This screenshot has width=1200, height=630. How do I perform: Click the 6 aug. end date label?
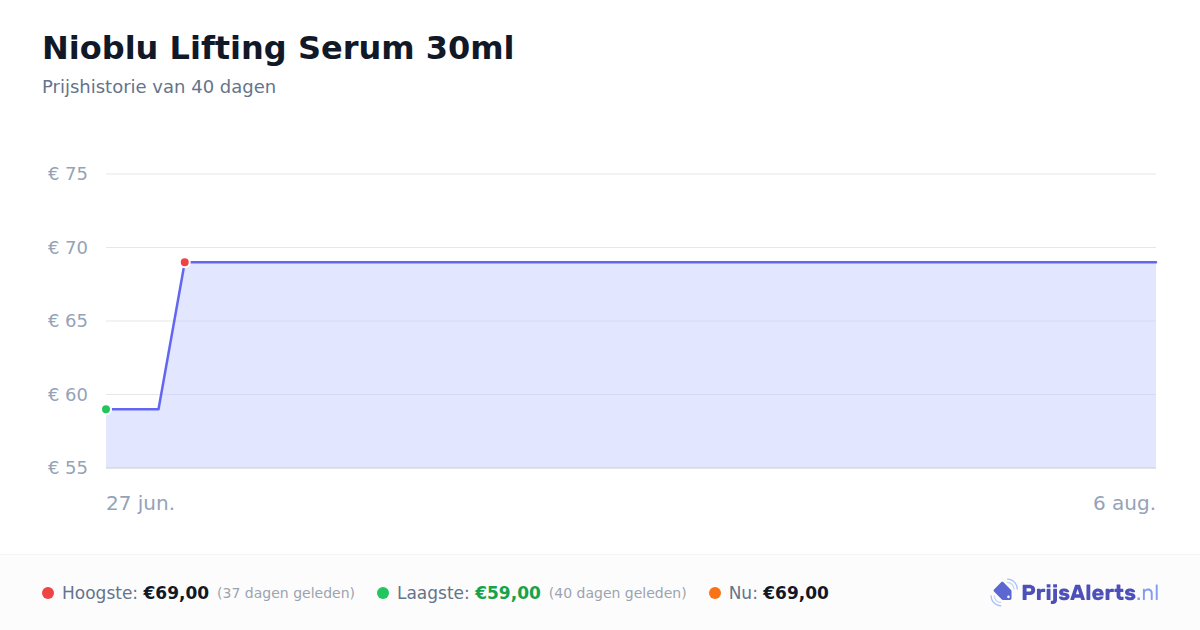[x=1125, y=503]
